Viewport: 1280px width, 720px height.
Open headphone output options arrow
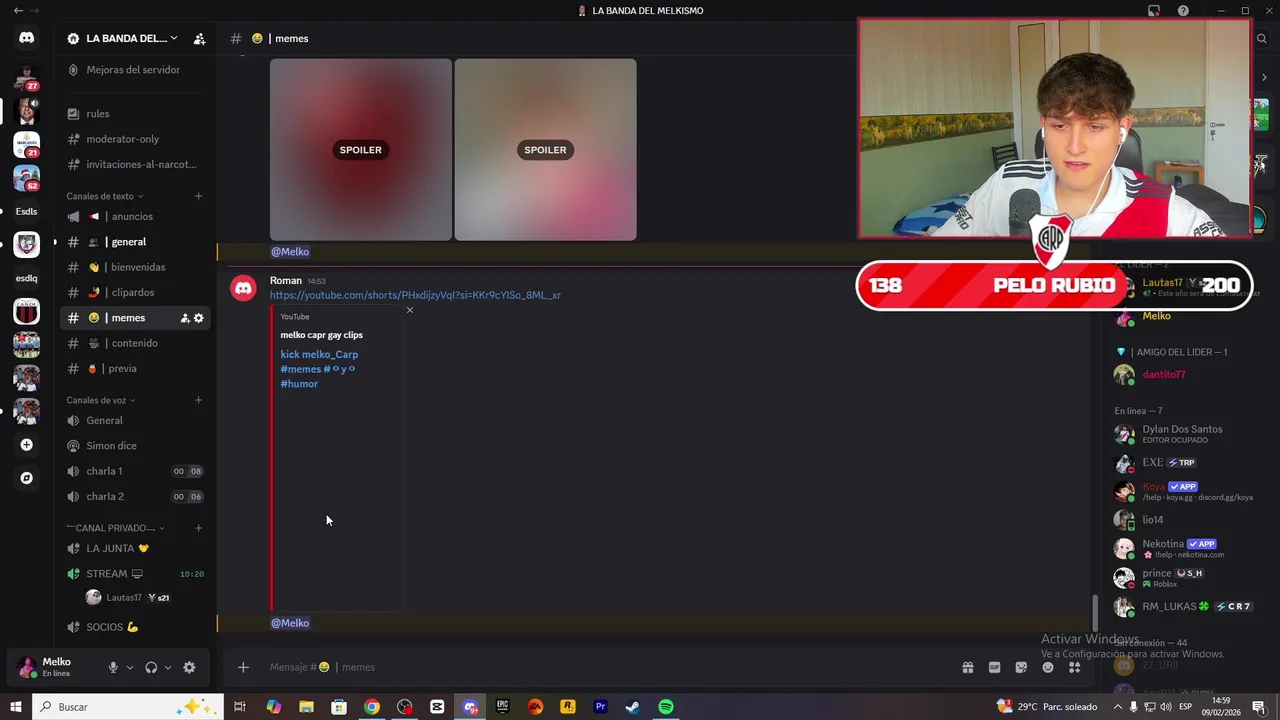click(x=168, y=667)
